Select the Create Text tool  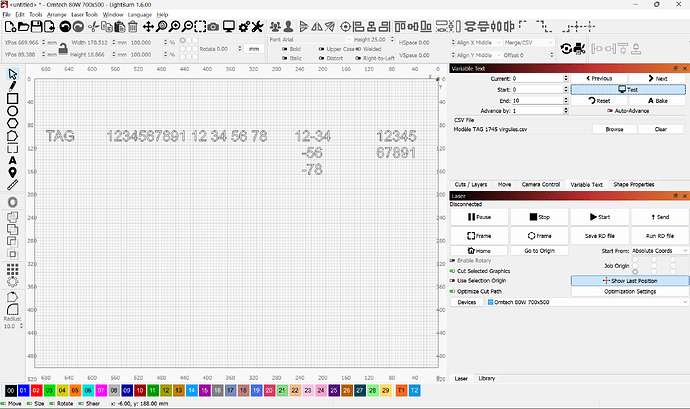[x=12, y=160]
